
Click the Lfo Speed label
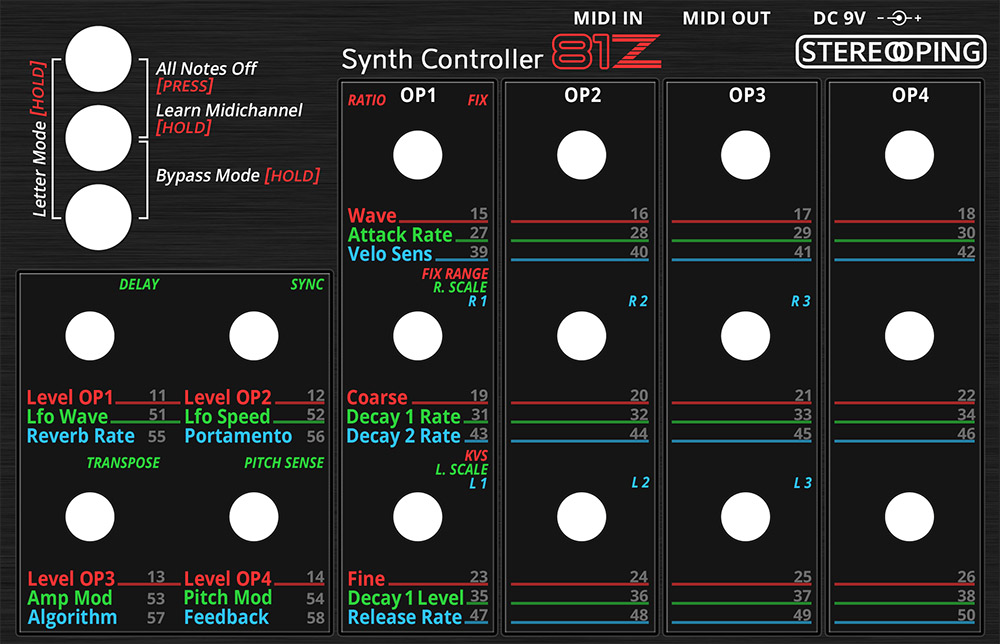pyautogui.click(x=227, y=417)
